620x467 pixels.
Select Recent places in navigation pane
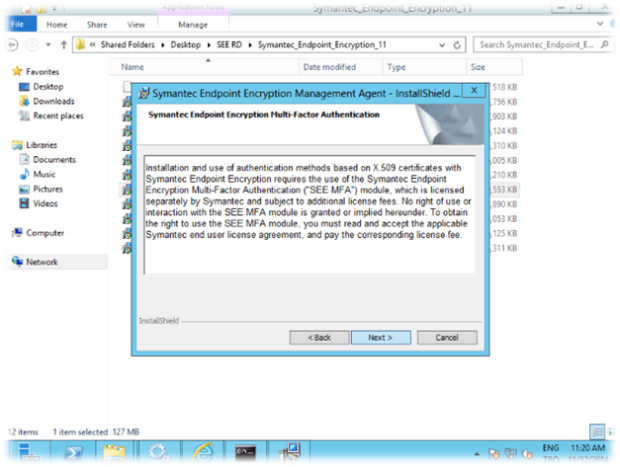click(58, 116)
